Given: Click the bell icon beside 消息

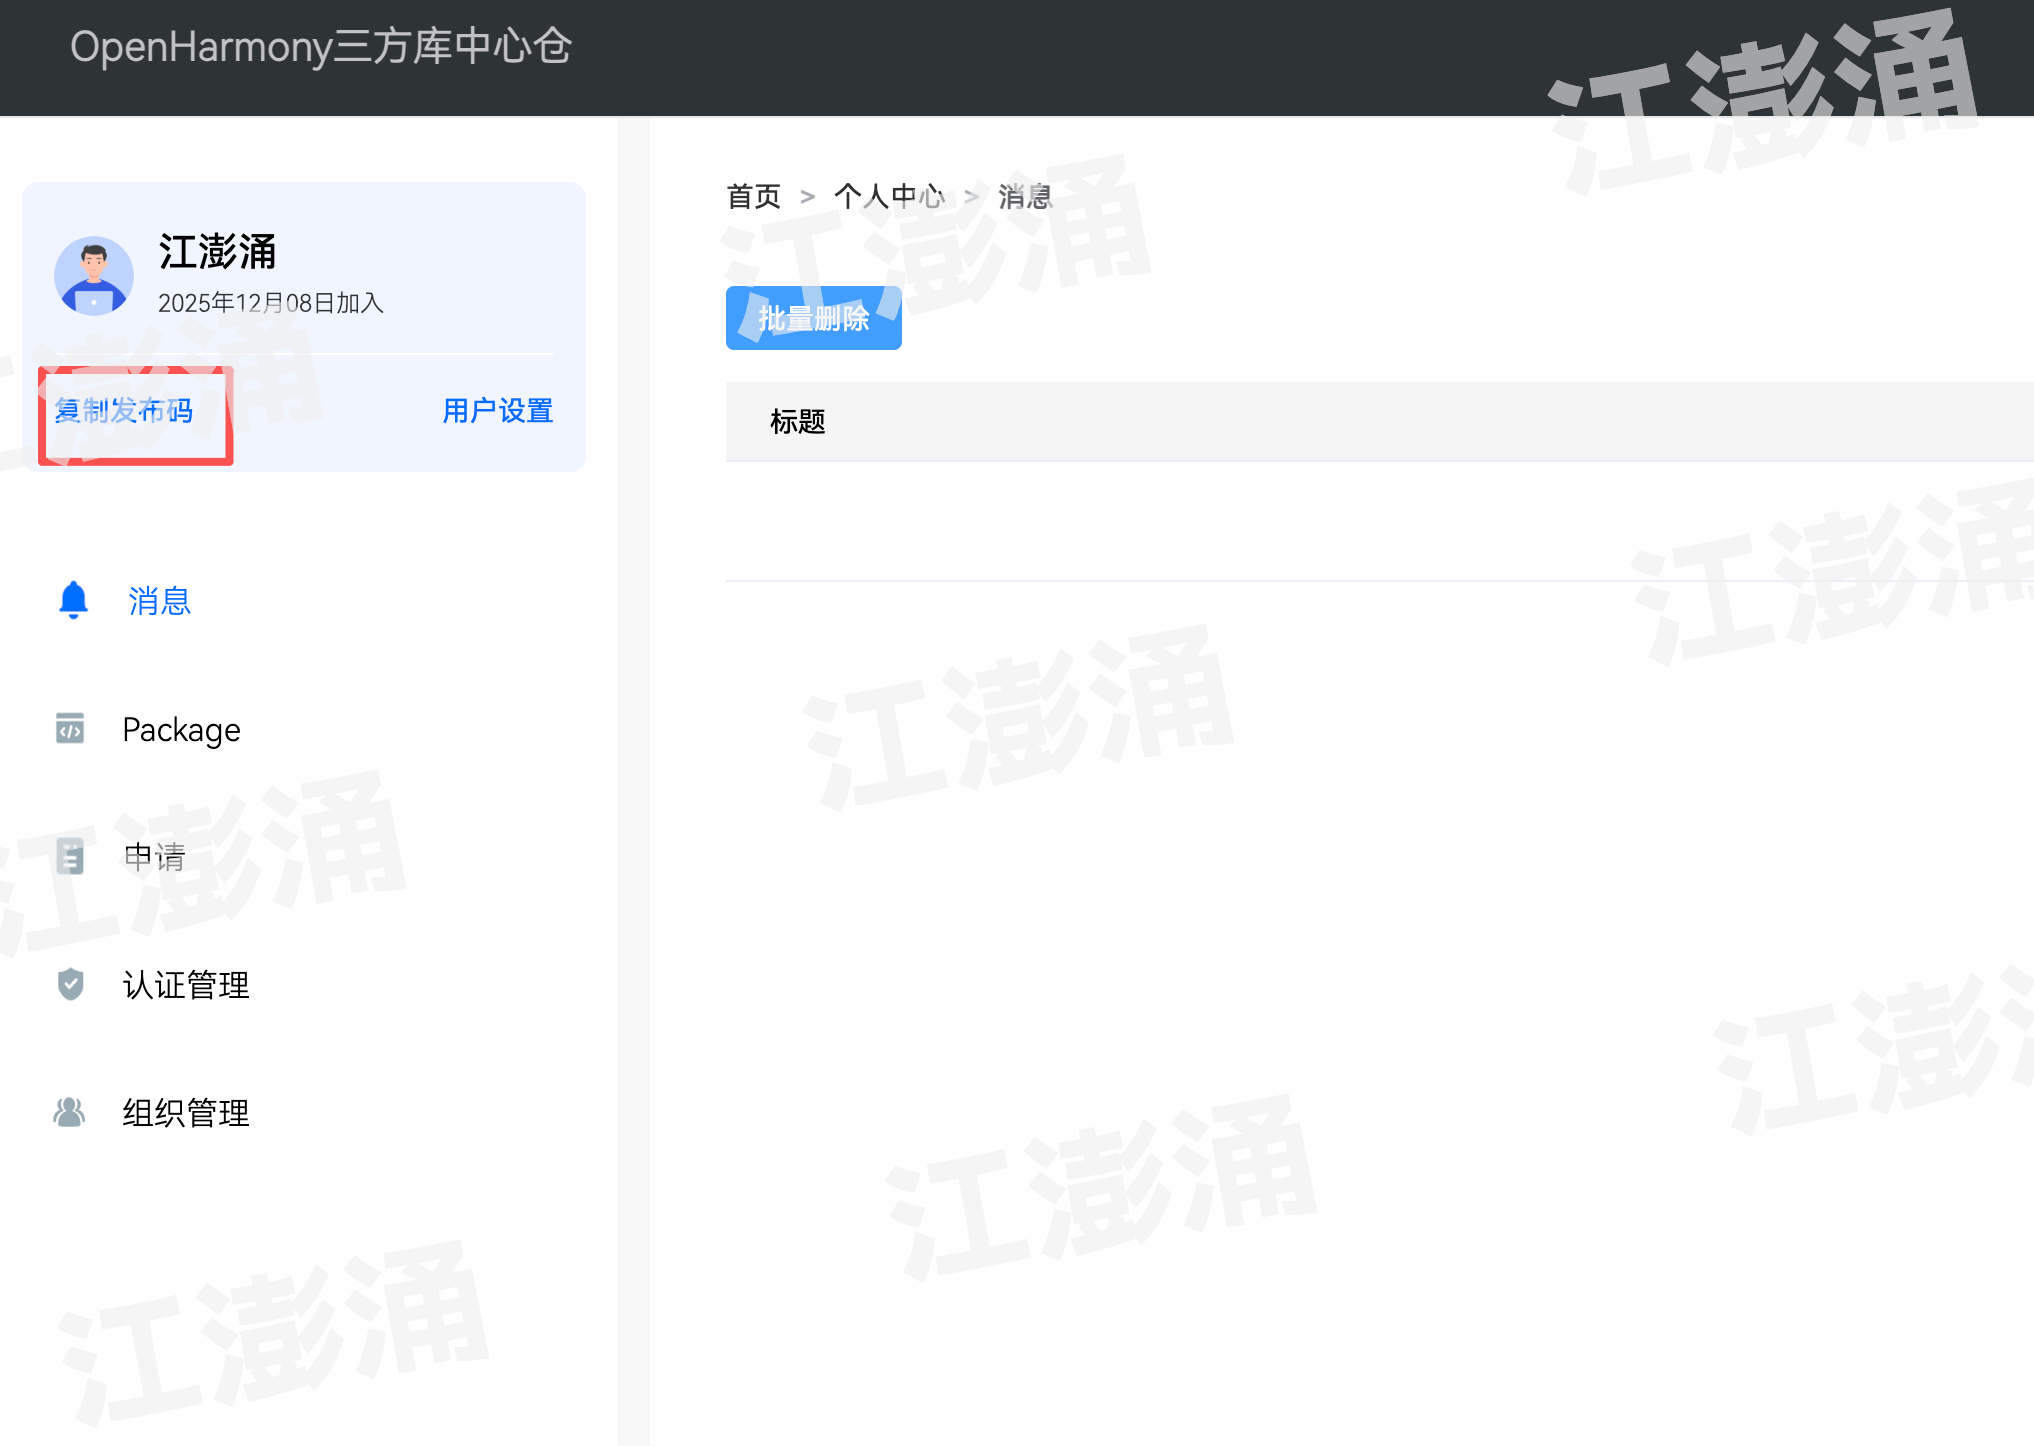Looking at the screenshot, I should pos(73,600).
